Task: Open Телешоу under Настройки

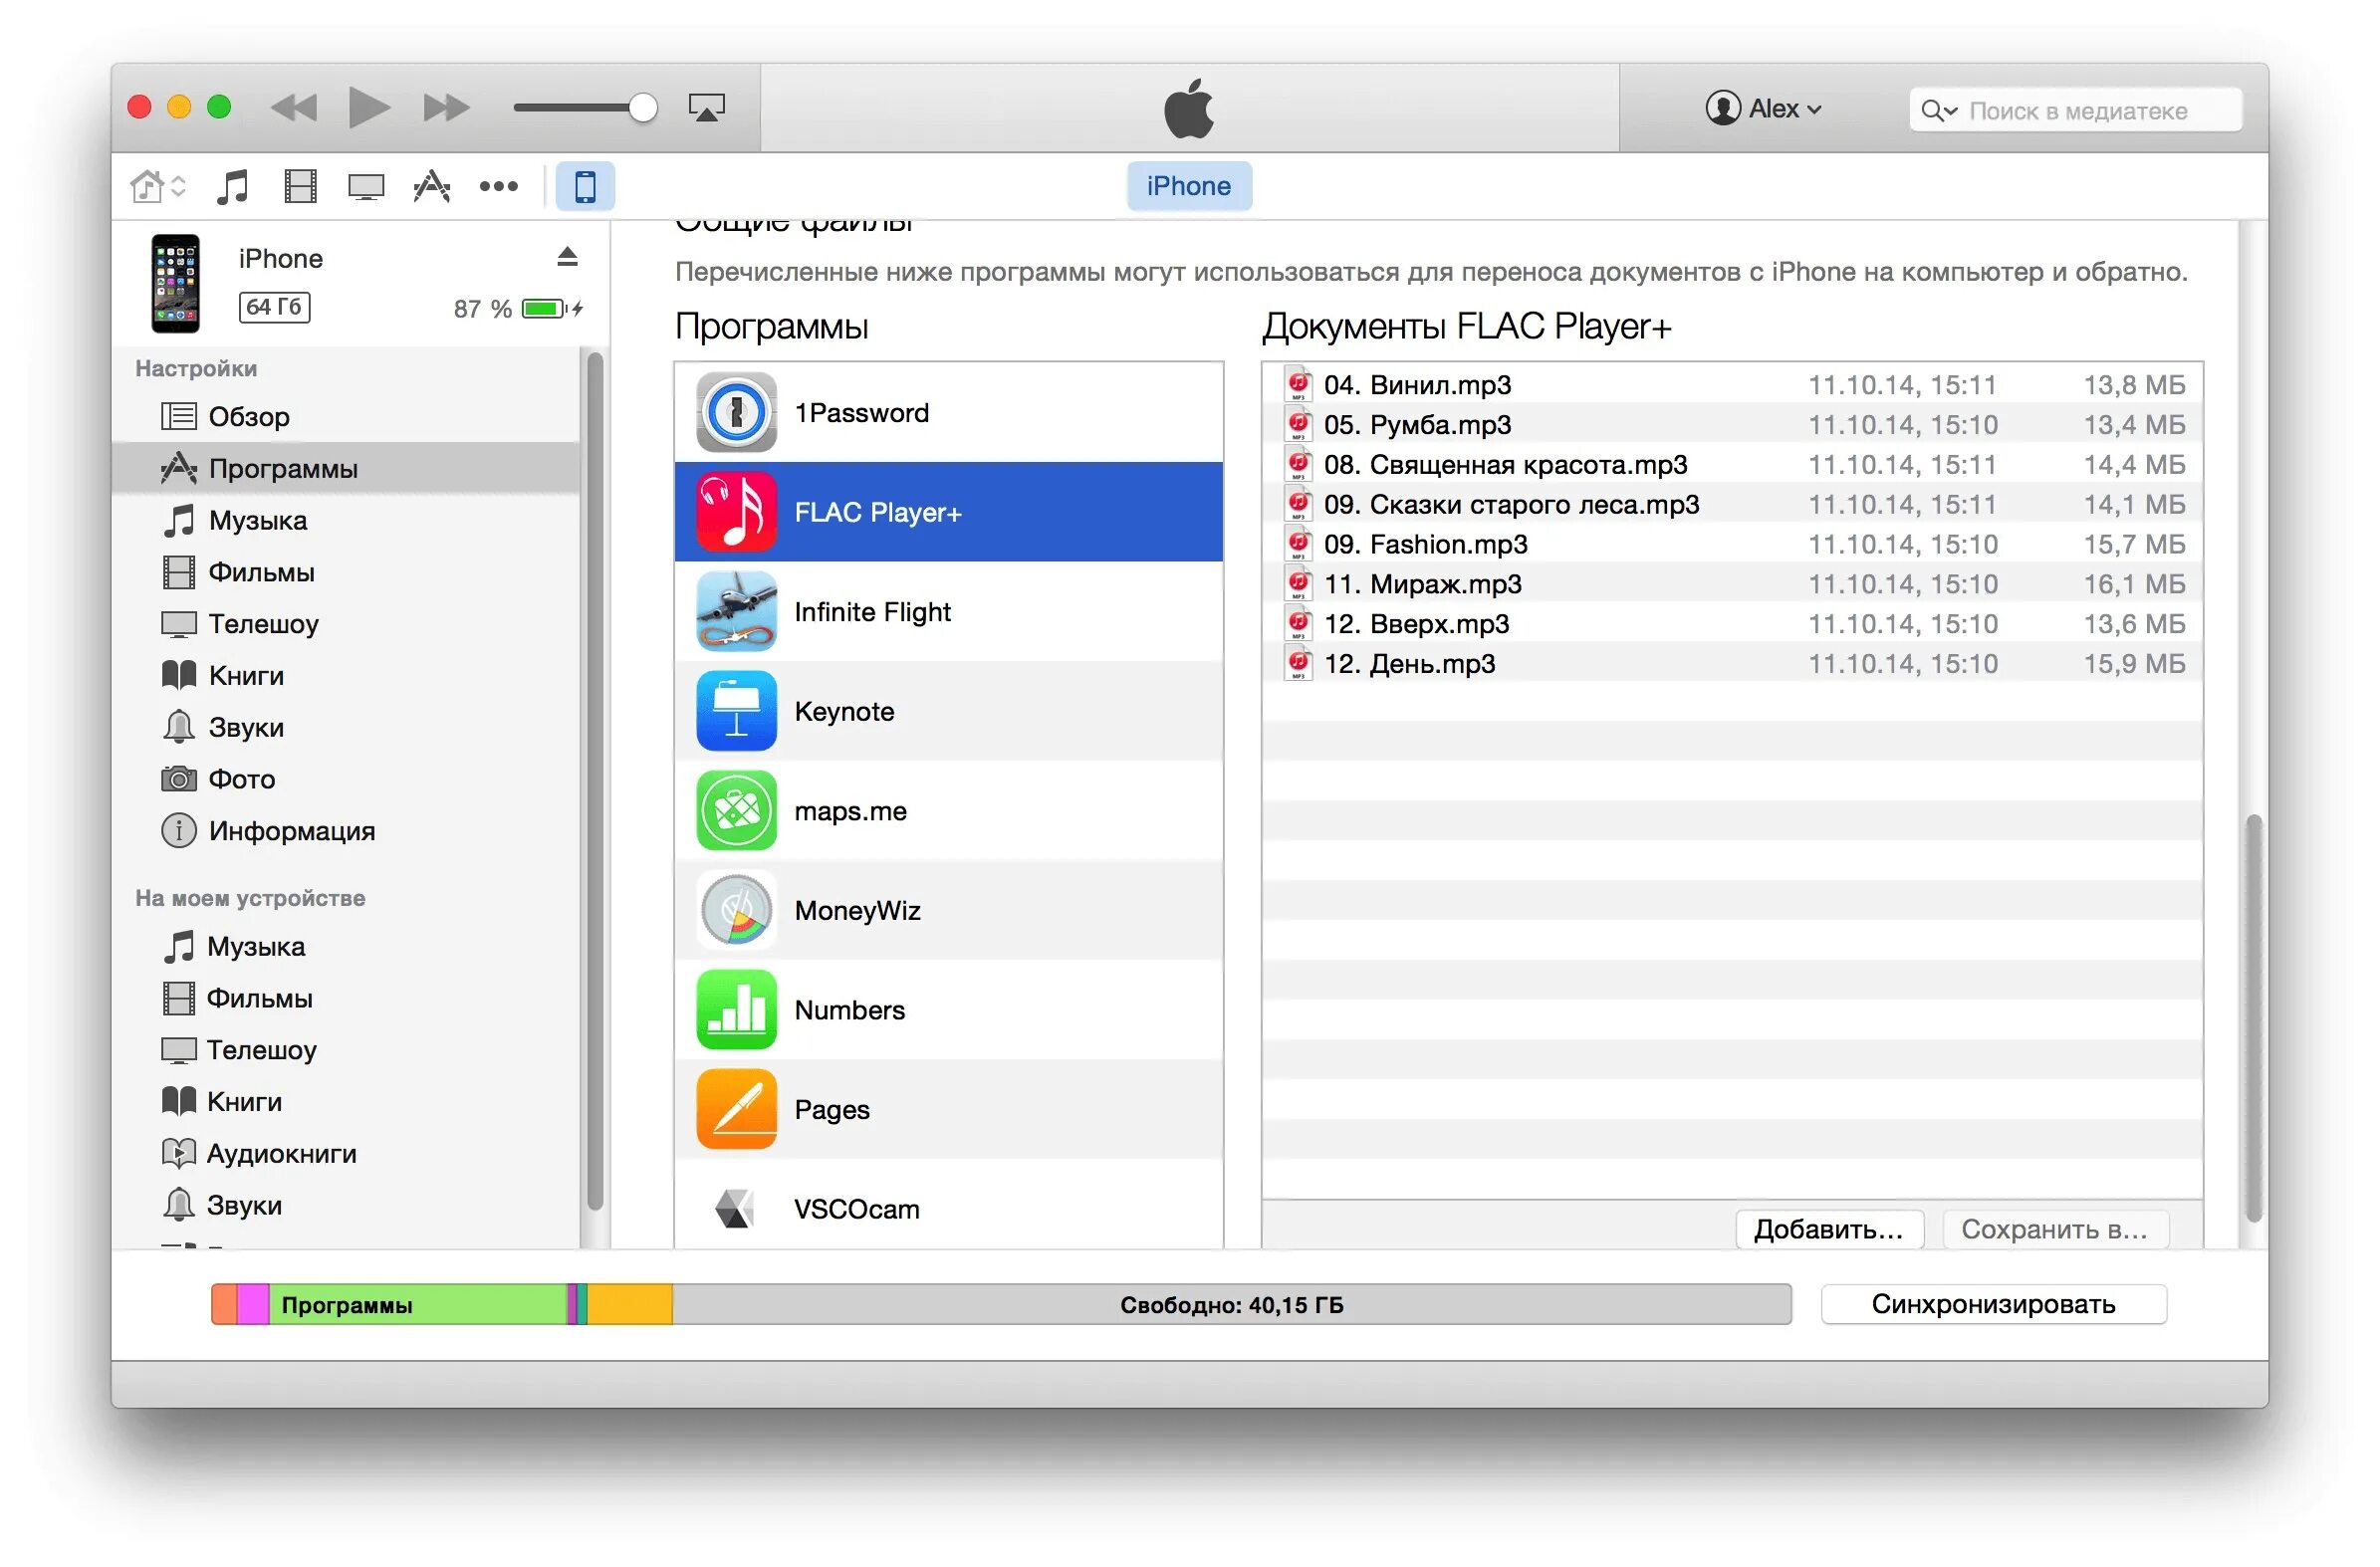Action: [x=346, y=624]
